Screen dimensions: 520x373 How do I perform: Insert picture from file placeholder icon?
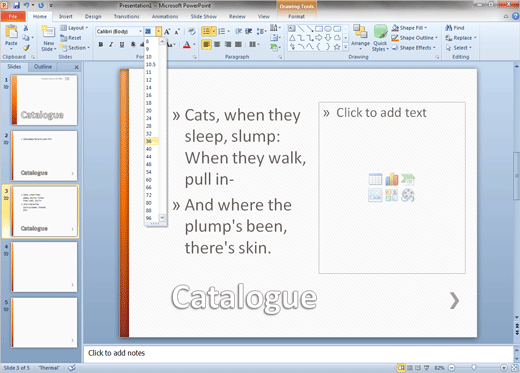375,195
